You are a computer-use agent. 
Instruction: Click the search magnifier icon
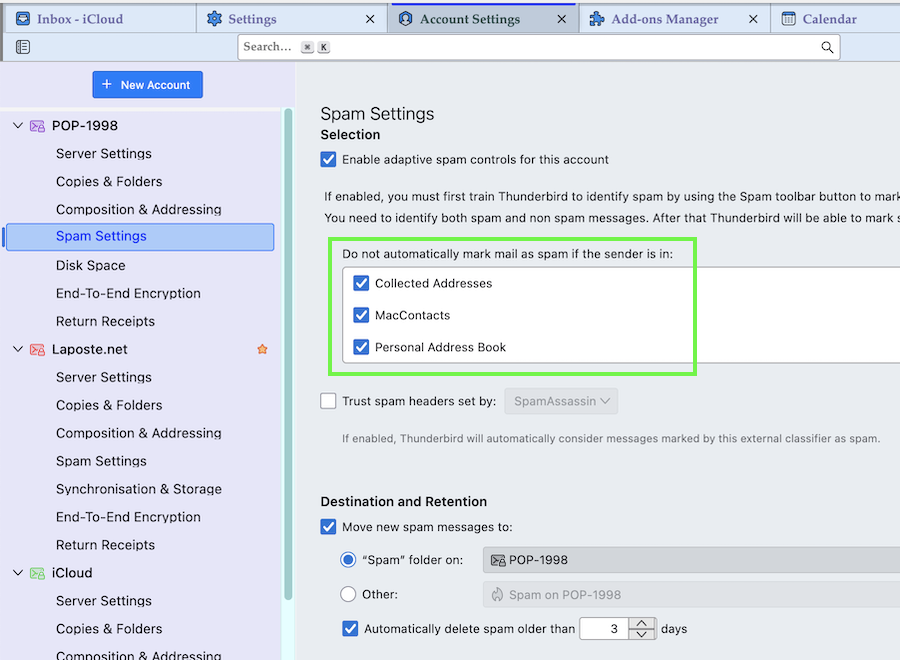827,47
